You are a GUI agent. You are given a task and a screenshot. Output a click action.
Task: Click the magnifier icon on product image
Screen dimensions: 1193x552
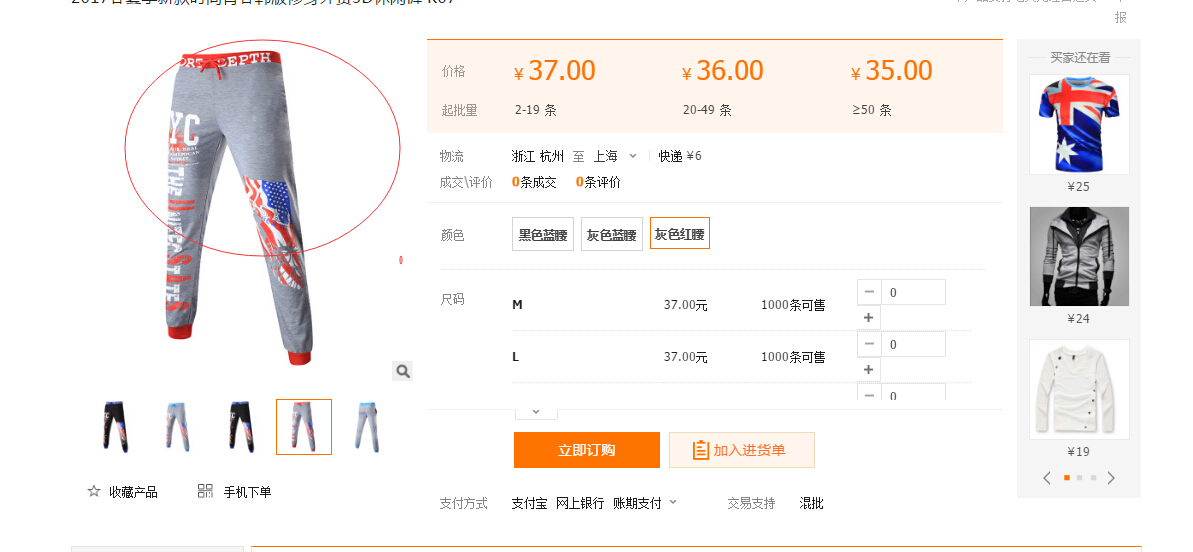(x=402, y=371)
